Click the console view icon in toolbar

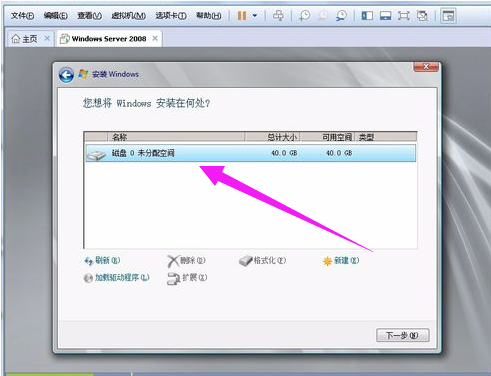(448, 16)
